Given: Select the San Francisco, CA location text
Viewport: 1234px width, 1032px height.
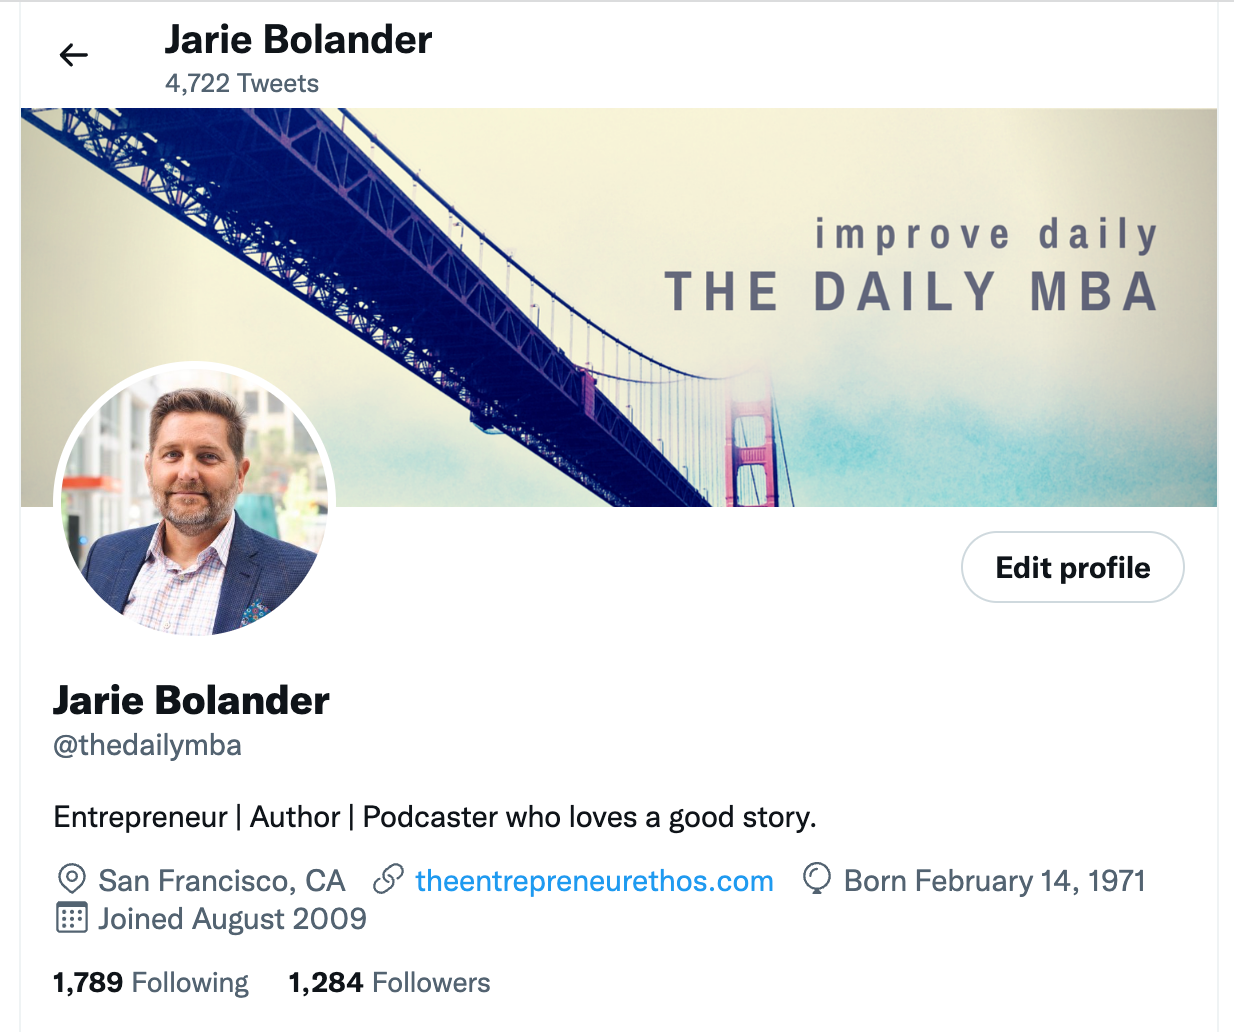Looking at the screenshot, I should click(221, 881).
